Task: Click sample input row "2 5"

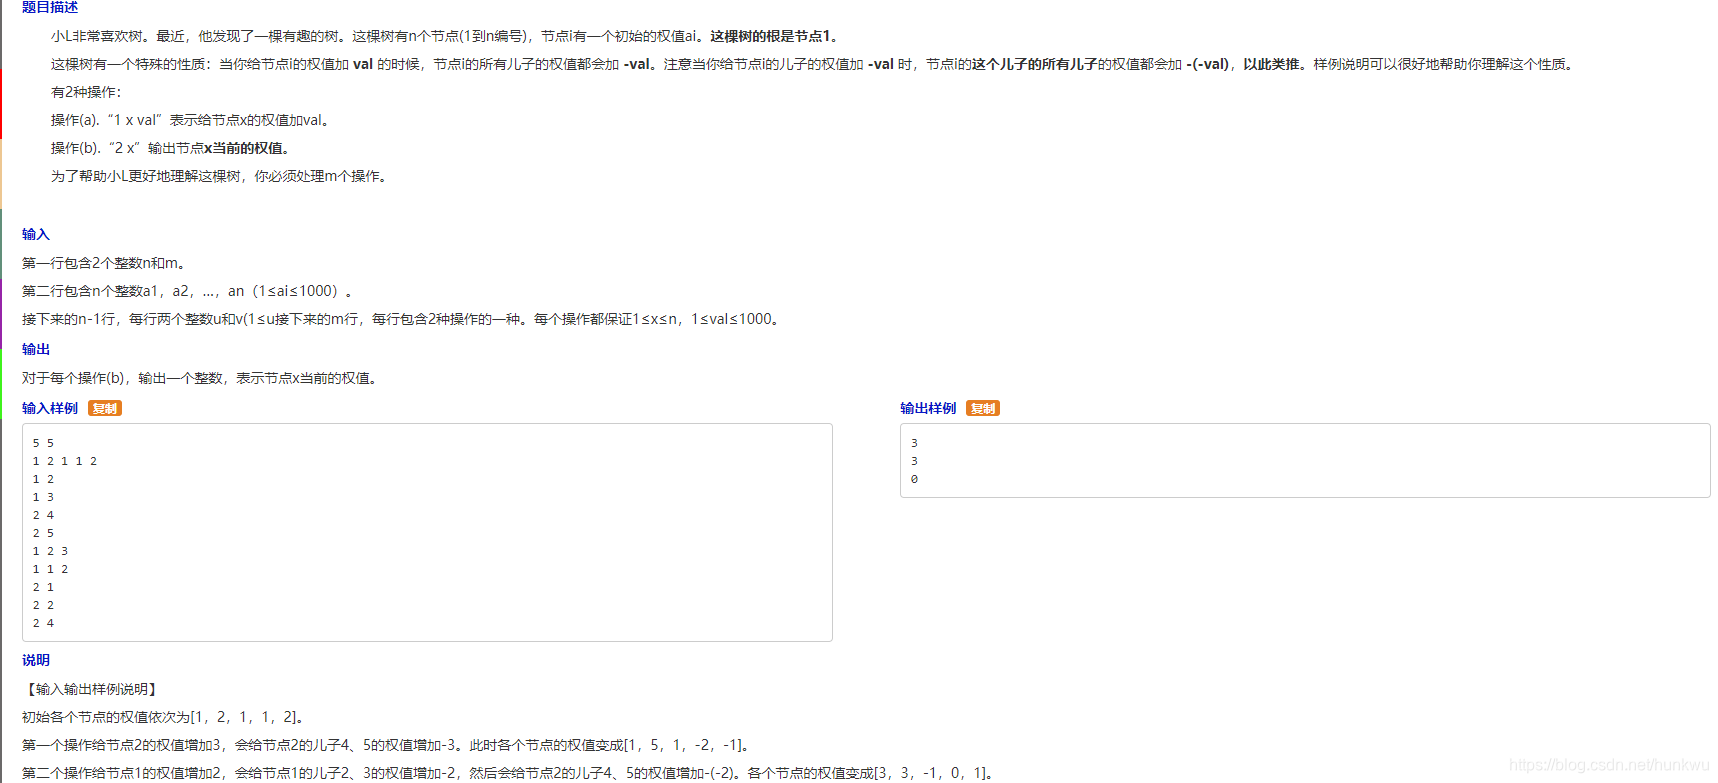Action: [x=43, y=533]
